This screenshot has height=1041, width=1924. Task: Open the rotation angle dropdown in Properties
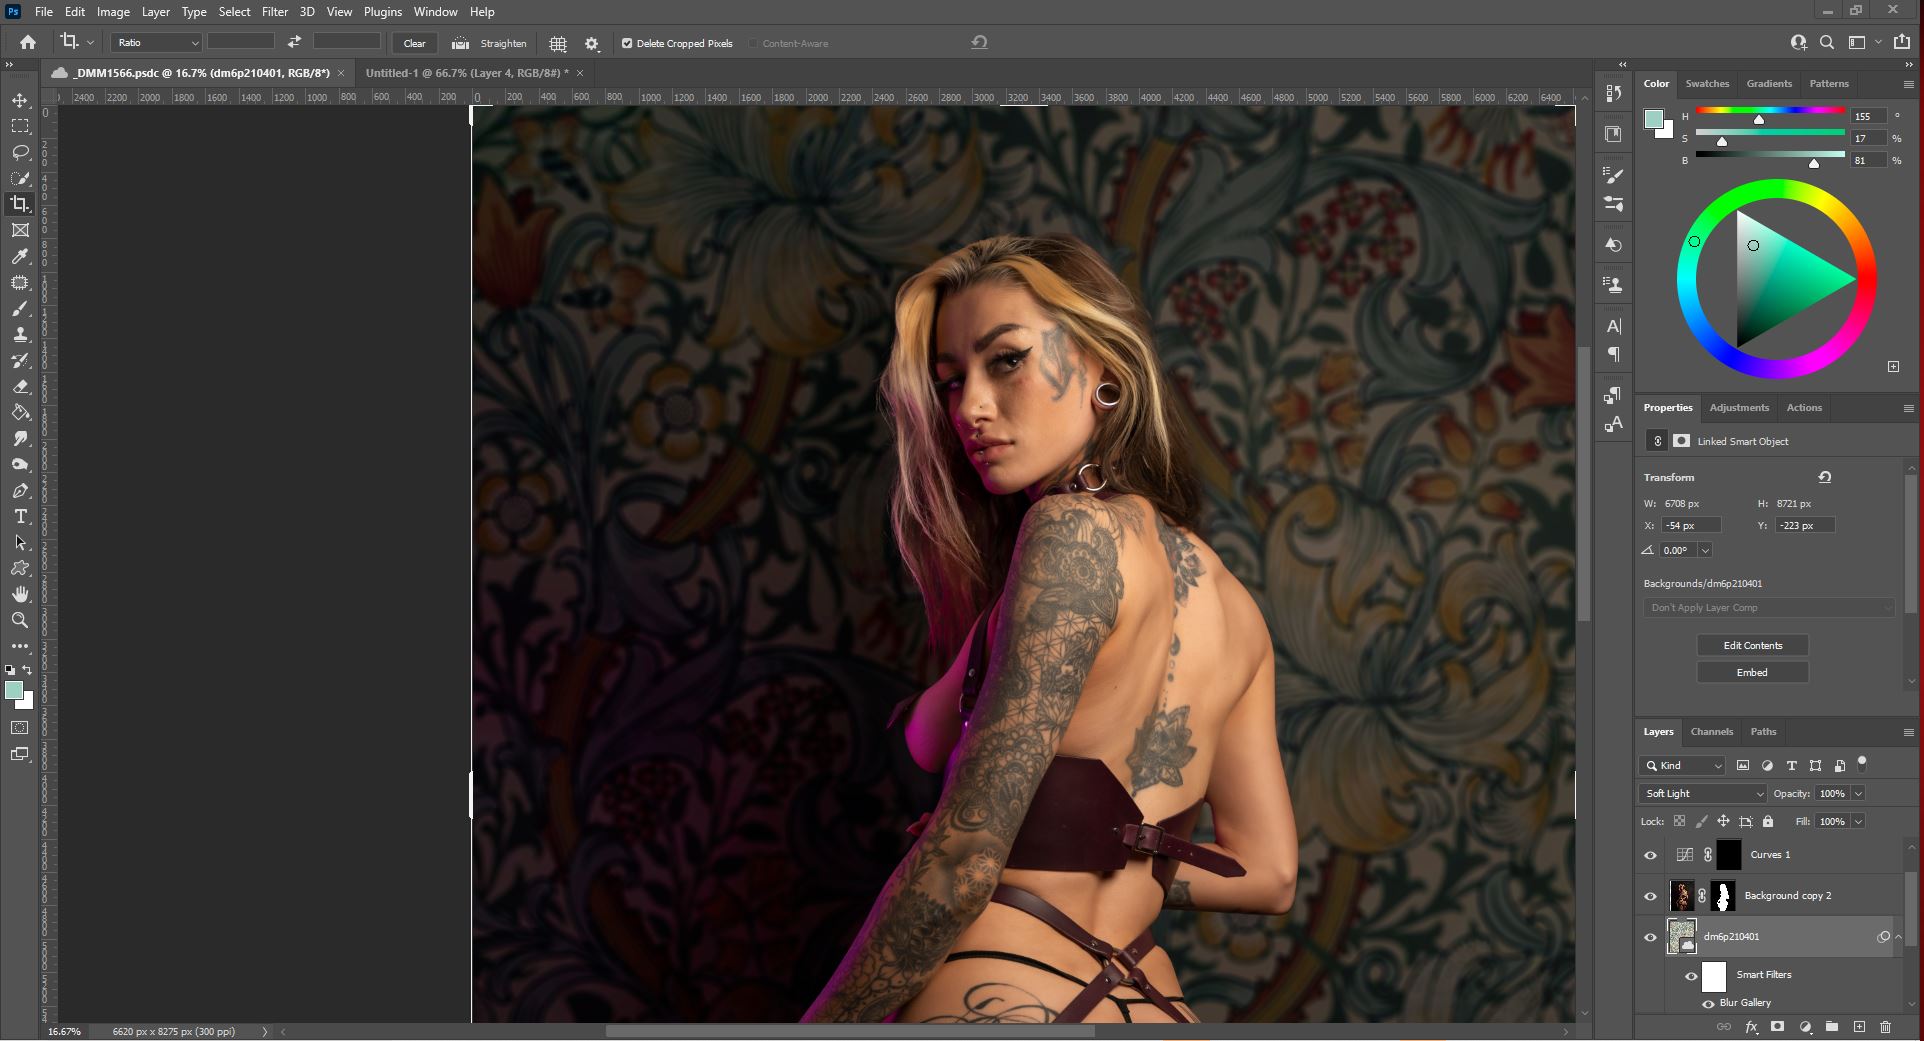coord(1705,551)
